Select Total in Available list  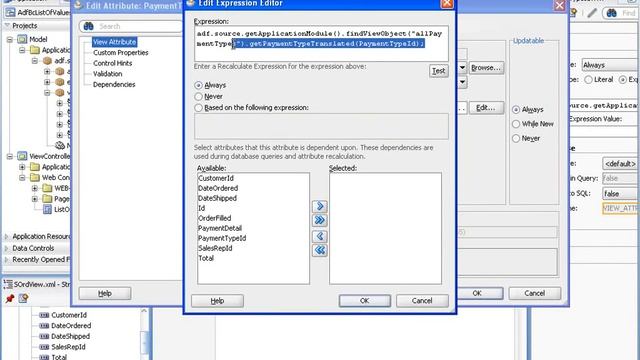point(206,258)
